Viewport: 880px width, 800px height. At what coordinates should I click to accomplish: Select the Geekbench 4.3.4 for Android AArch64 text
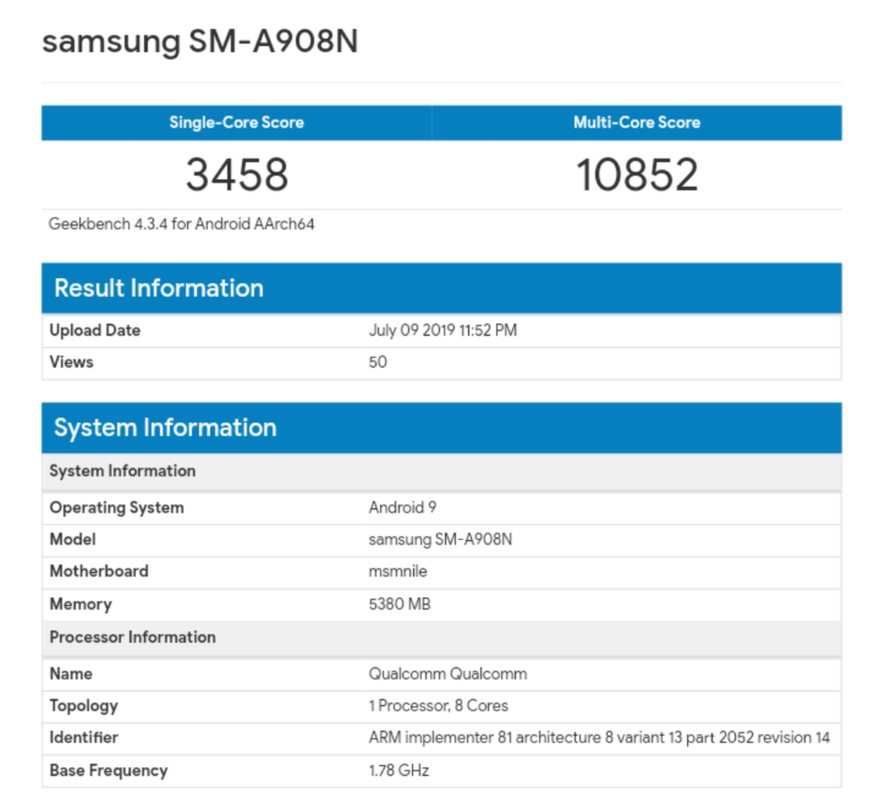[181, 224]
